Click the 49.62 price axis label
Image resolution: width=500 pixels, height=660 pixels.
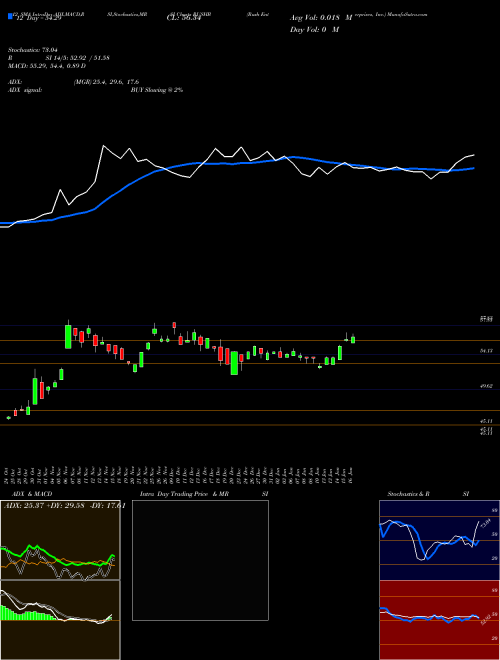486,386
